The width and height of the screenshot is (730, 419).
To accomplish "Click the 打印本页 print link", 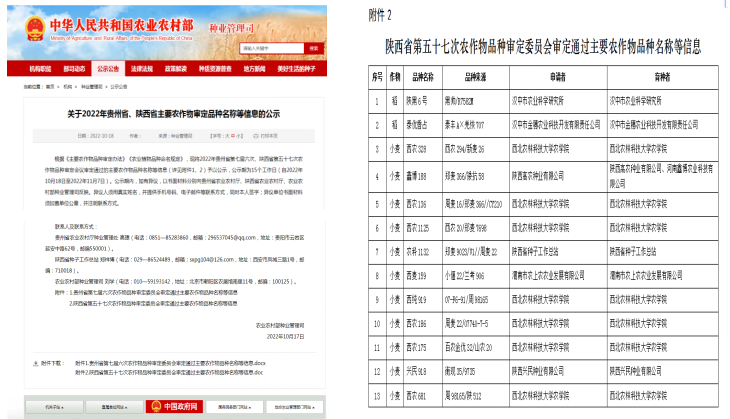I will coord(269,136).
